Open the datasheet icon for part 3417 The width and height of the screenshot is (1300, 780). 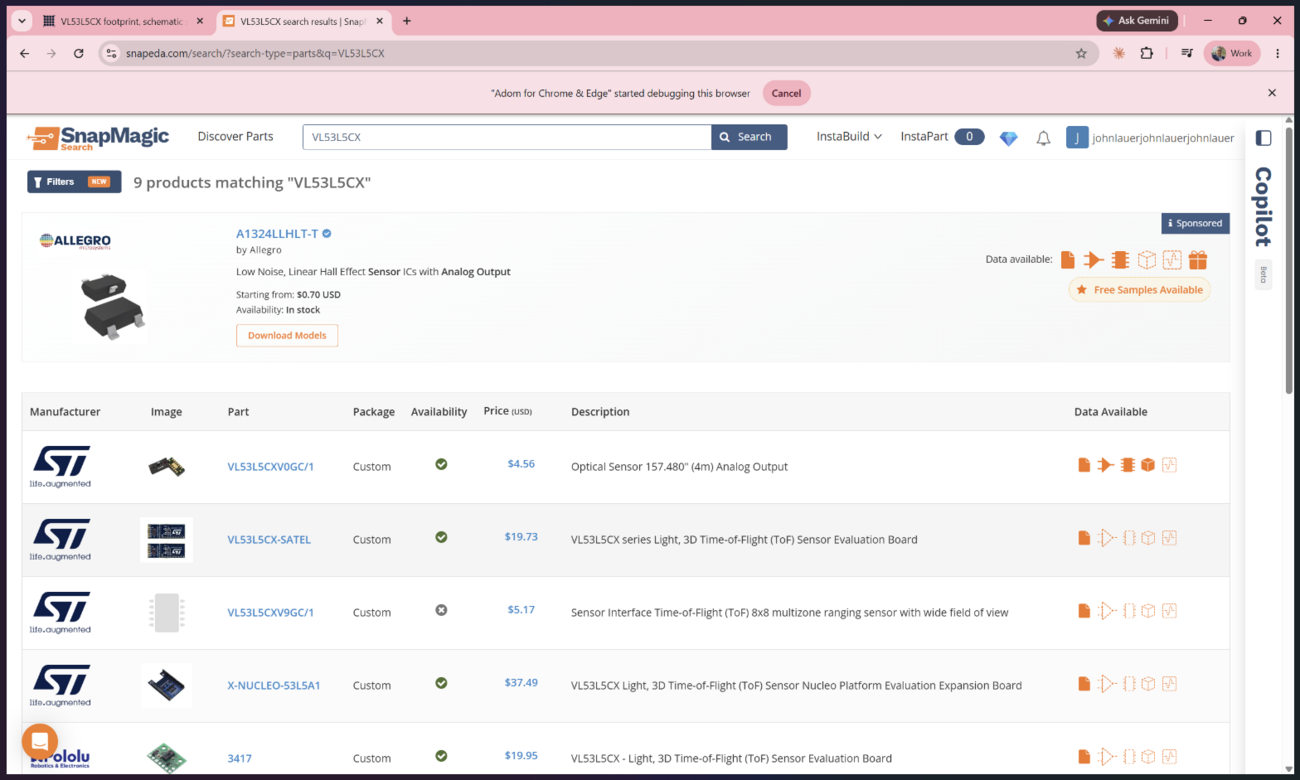1084,757
